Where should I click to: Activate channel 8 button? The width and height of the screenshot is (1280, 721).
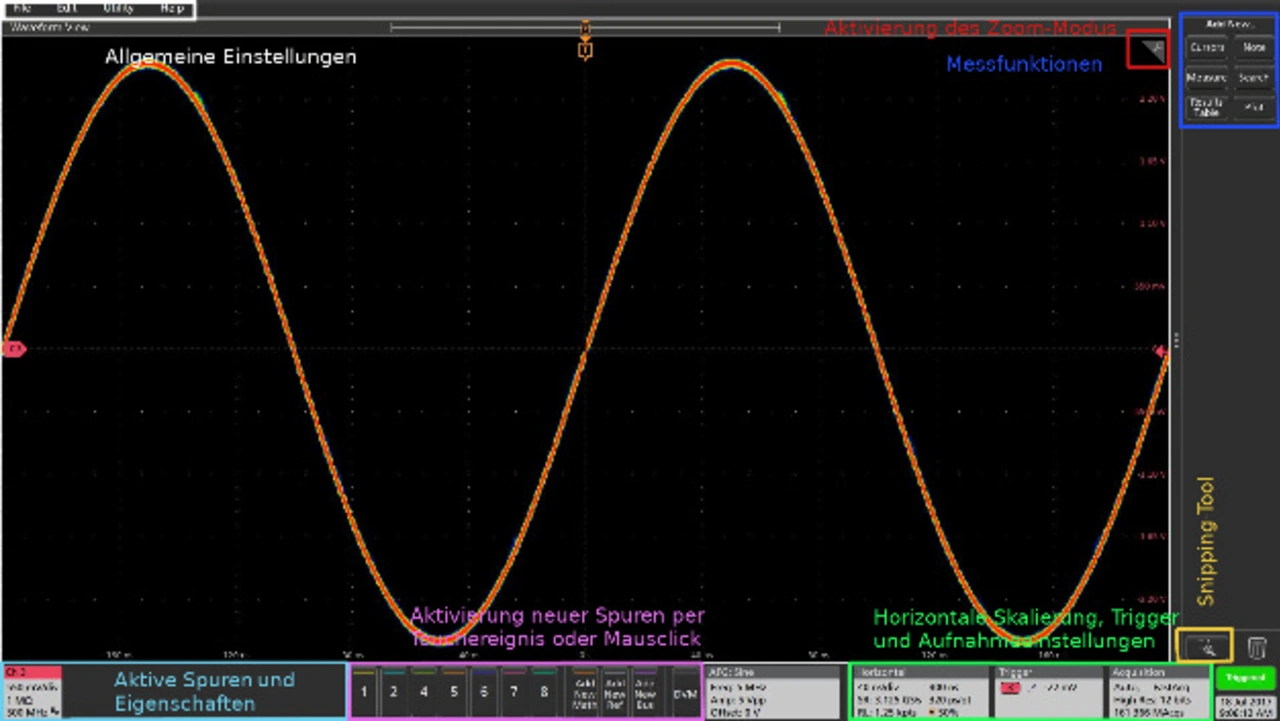coord(543,692)
